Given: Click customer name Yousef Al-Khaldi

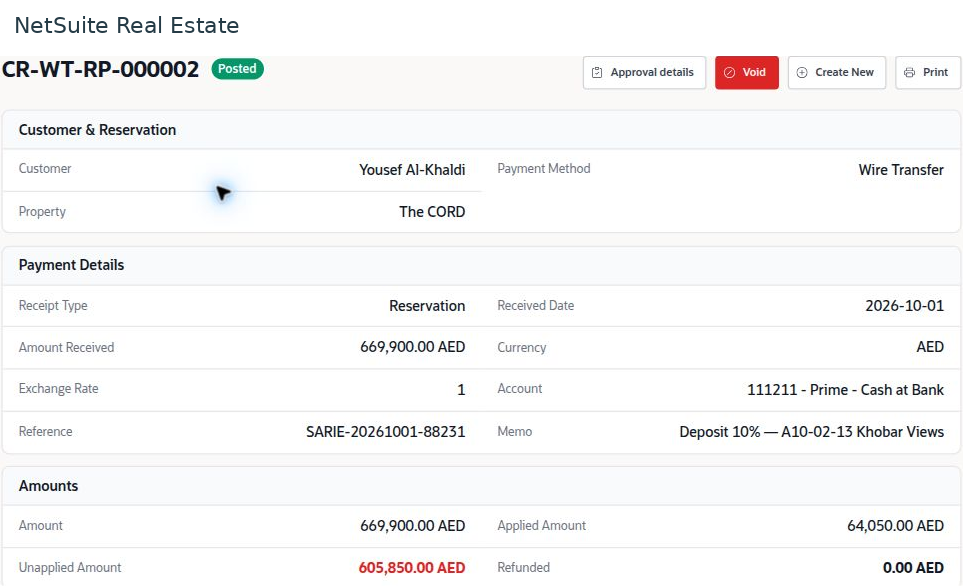Looking at the screenshot, I should [412, 170].
